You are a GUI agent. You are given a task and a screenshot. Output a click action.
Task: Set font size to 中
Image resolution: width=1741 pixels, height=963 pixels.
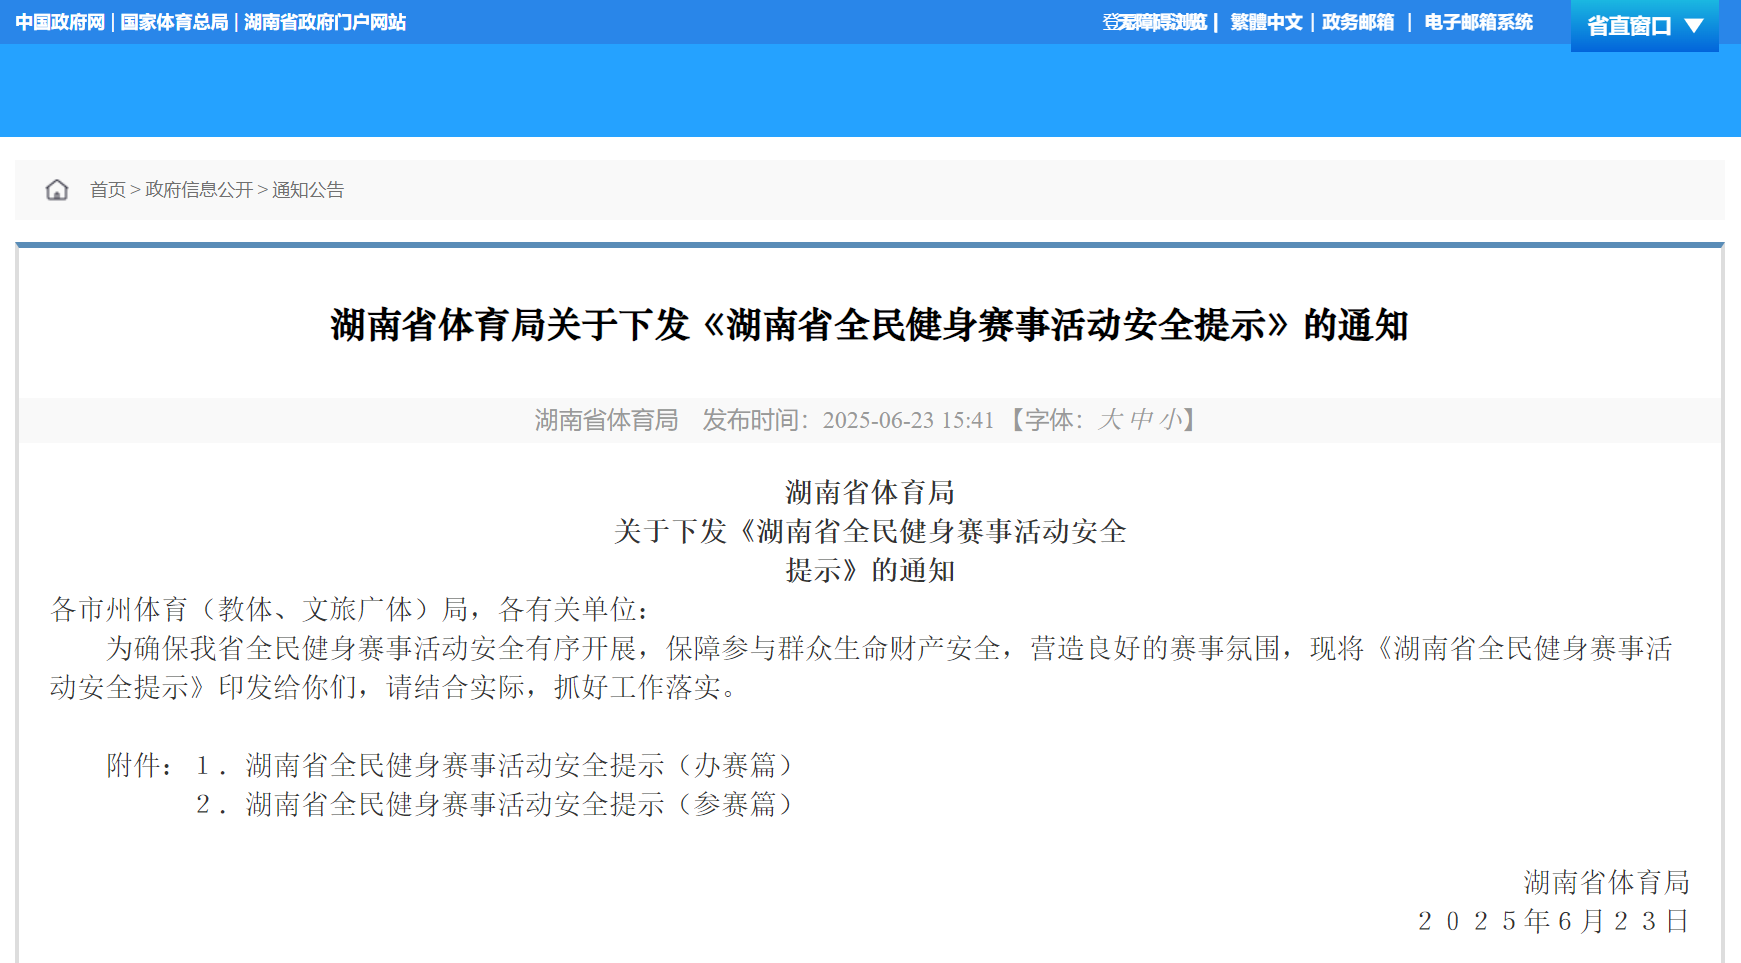click(x=1141, y=420)
